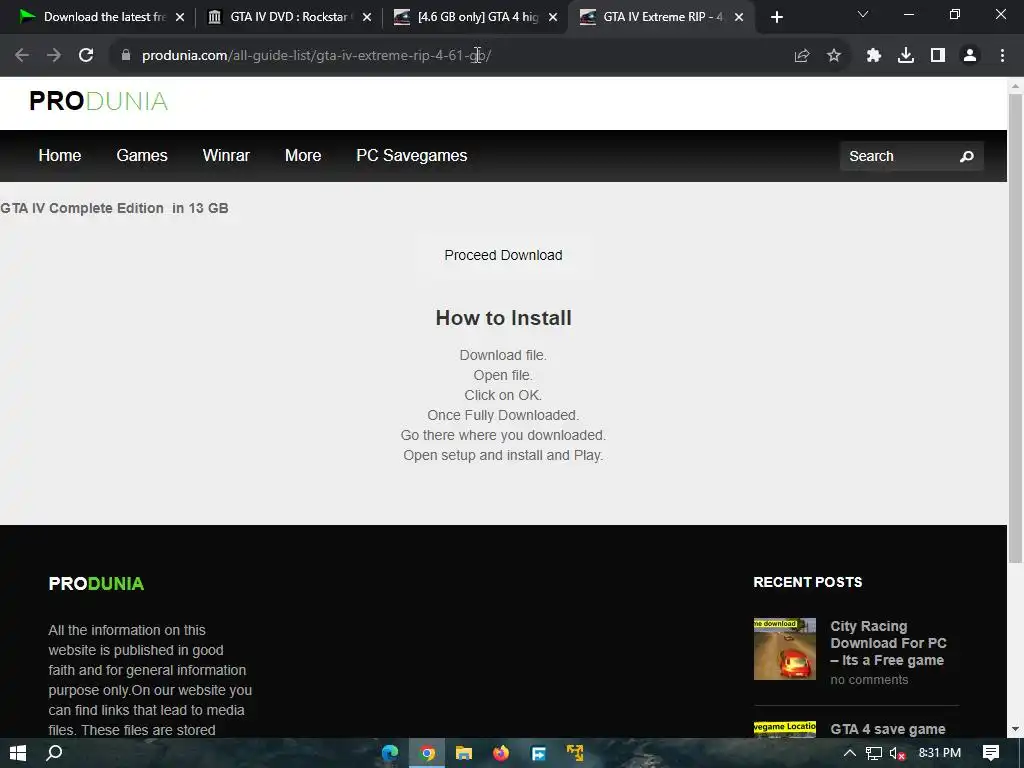Open the network tray icon
Screen dimensions: 1024x768
tap(874, 754)
